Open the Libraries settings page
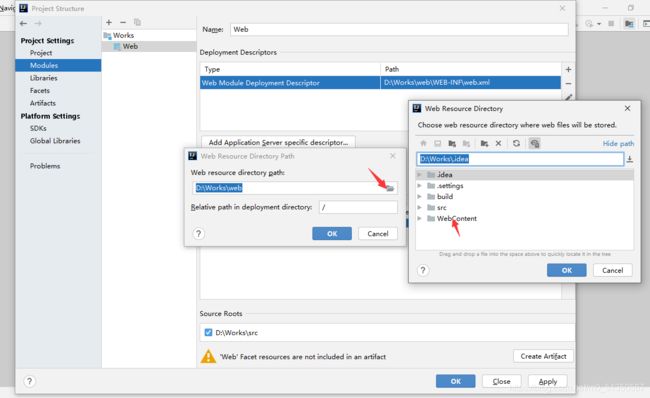 coord(44,78)
